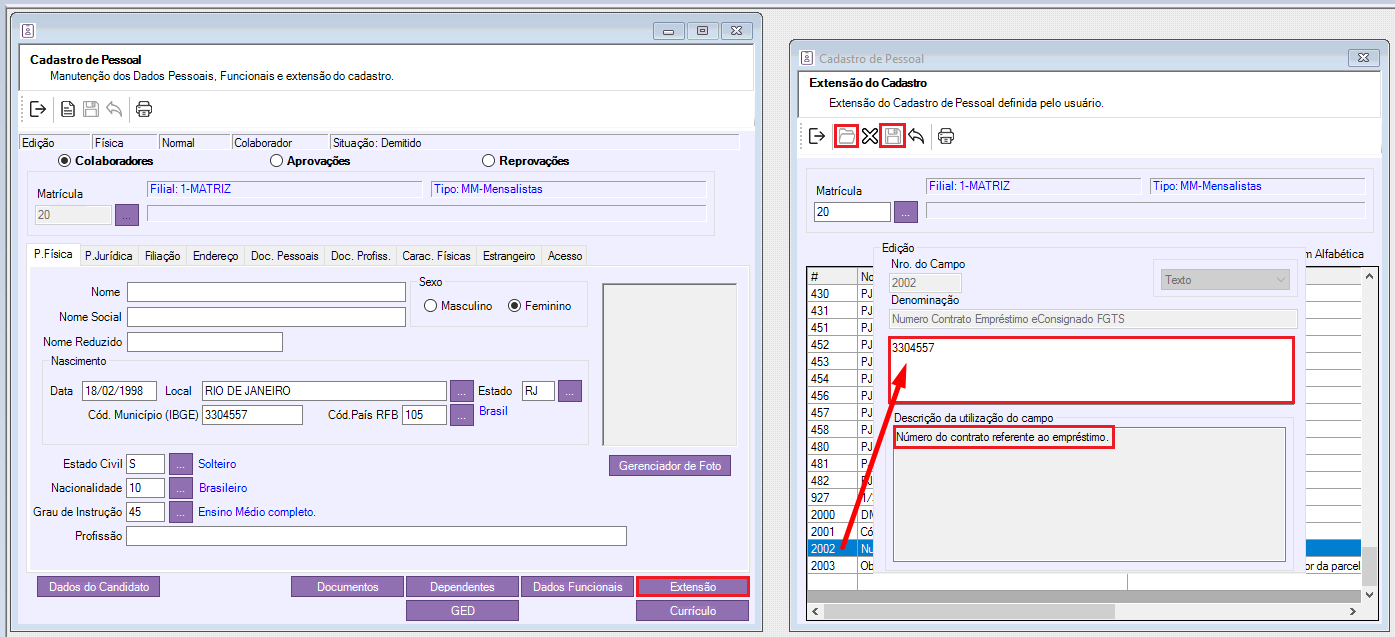
Task: Click the Cód. Município (IBGE) field
Action: 252,415
